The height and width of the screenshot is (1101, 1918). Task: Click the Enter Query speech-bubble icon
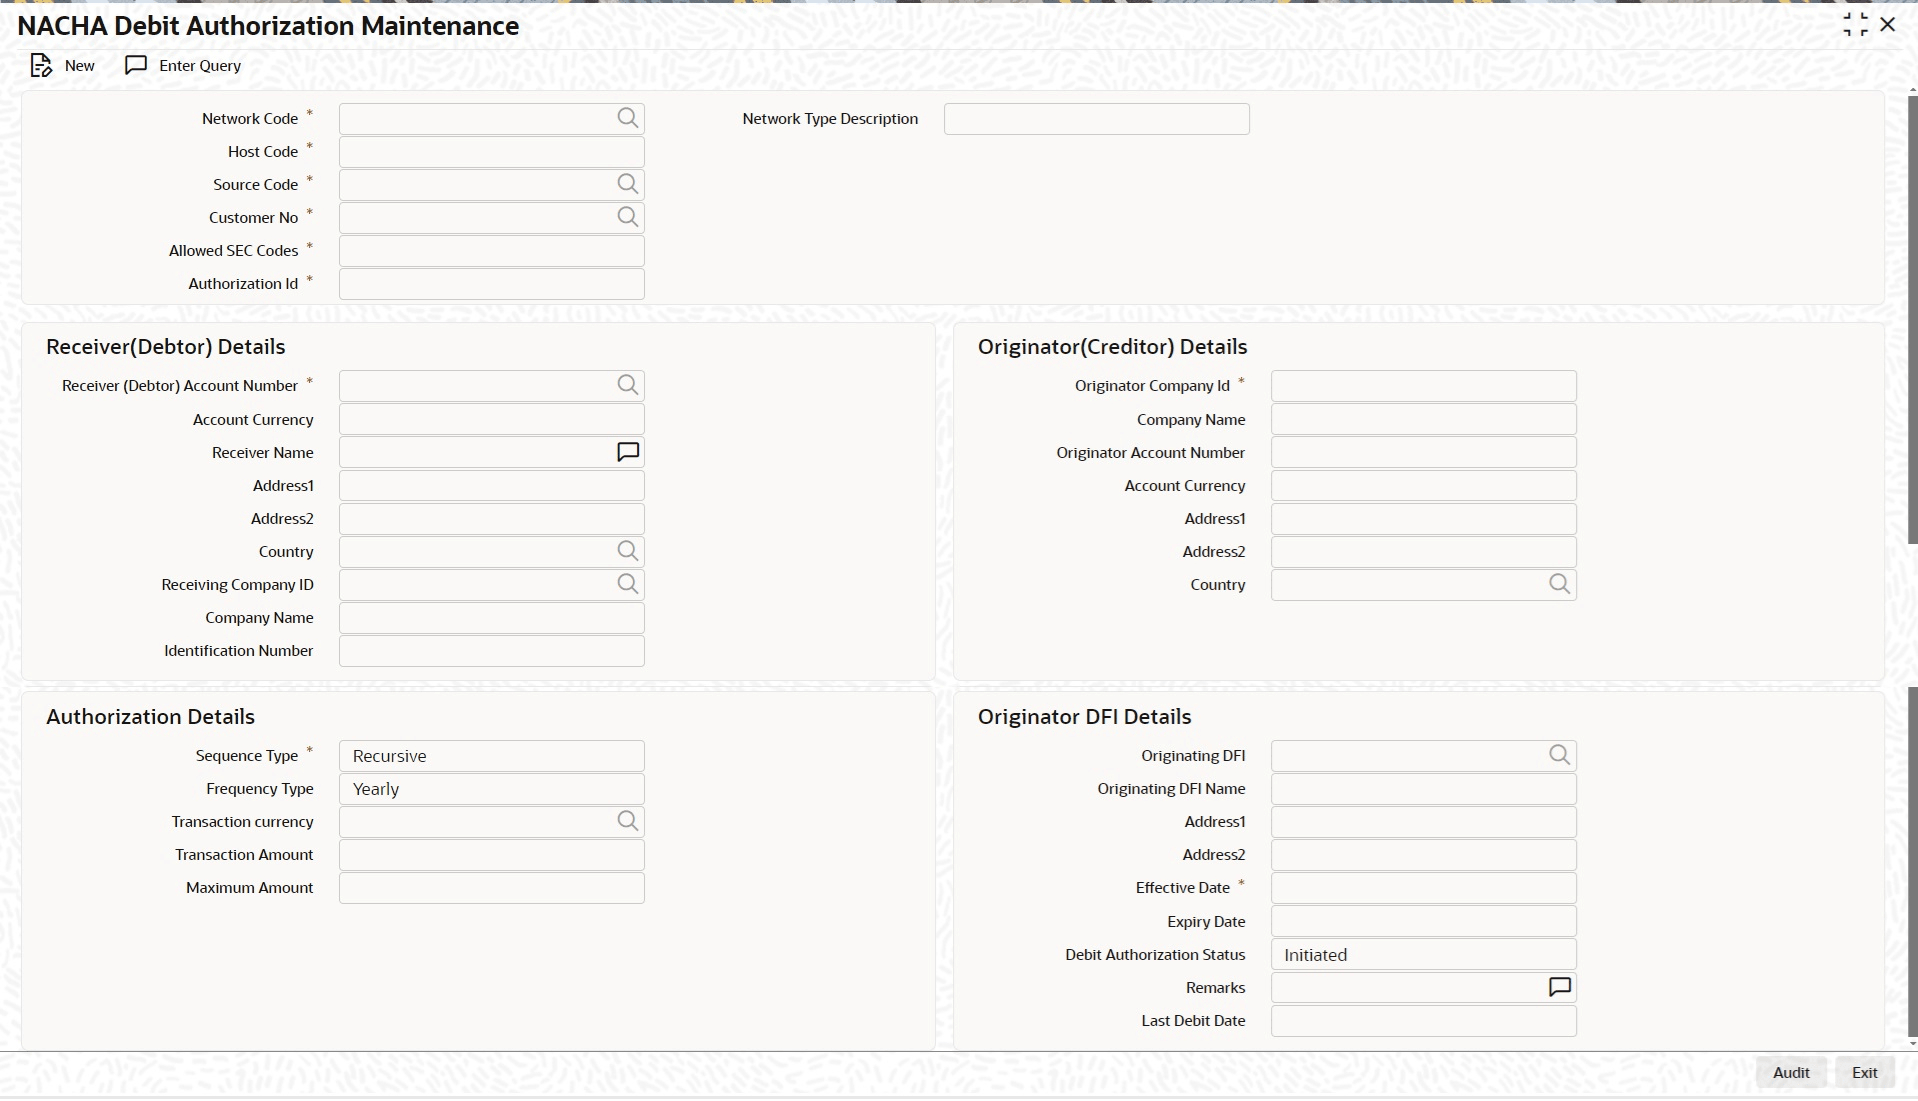(136, 65)
